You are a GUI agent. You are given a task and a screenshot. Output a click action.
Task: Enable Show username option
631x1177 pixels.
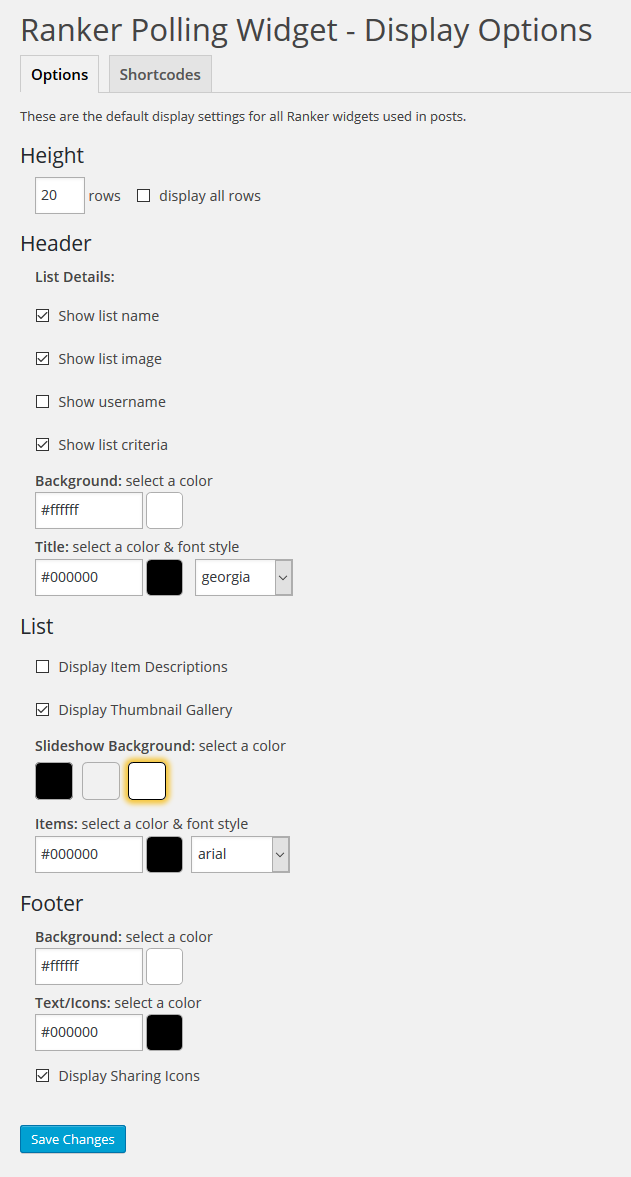click(x=42, y=402)
